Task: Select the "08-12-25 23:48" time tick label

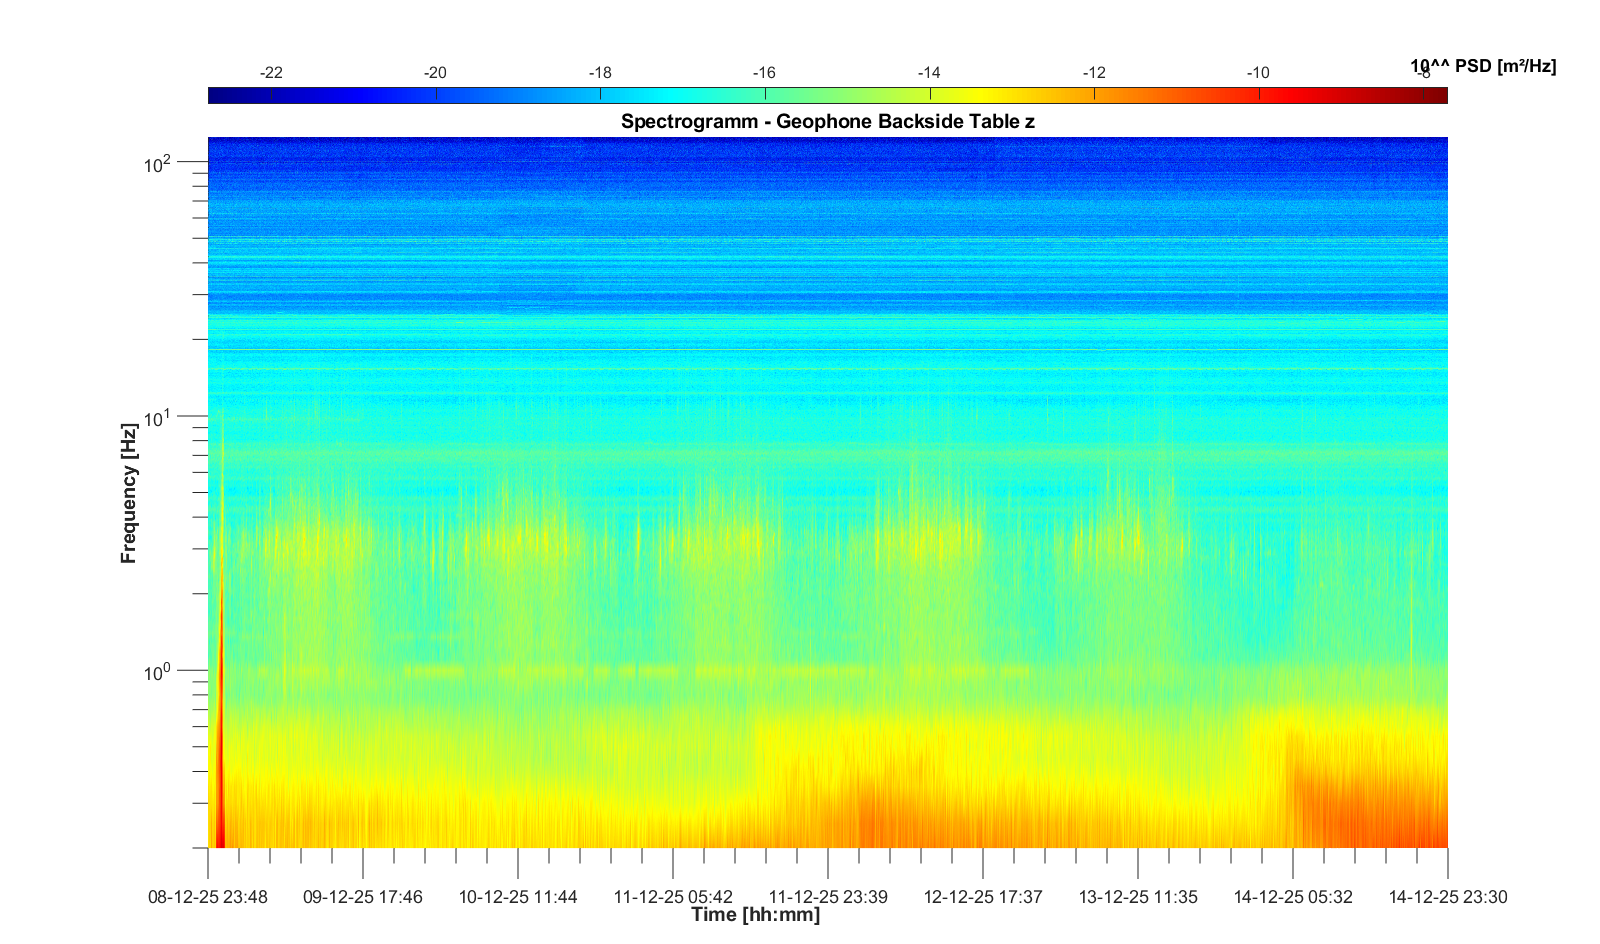Action: (208, 897)
